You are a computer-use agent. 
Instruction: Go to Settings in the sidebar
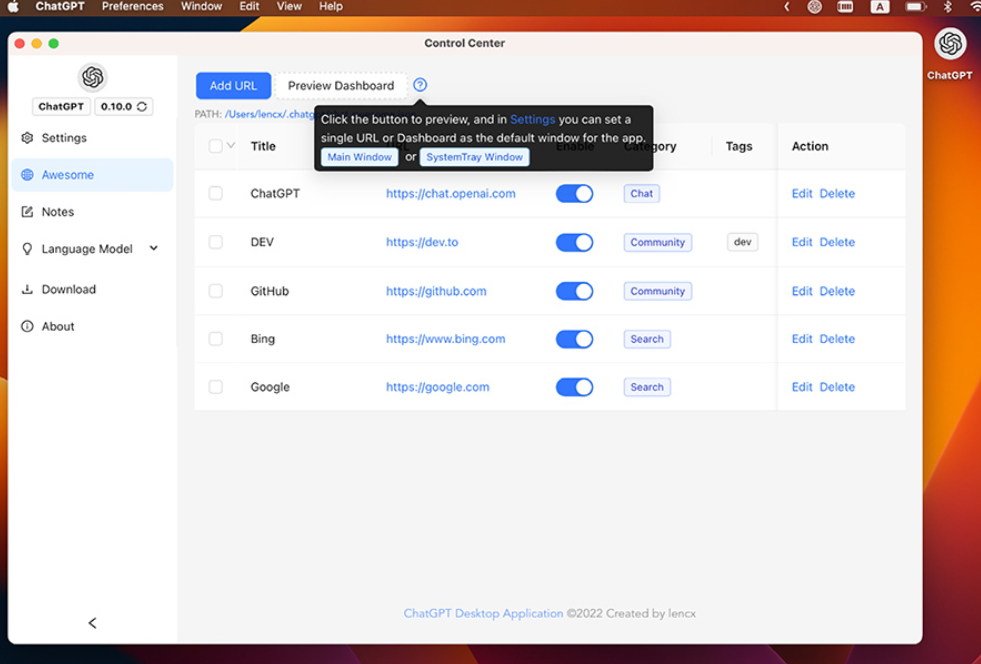pyautogui.click(x=93, y=138)
